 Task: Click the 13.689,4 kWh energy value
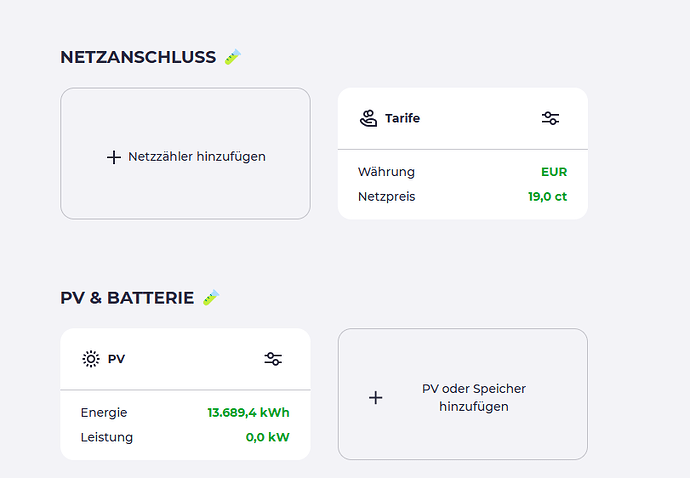point(248,412)
